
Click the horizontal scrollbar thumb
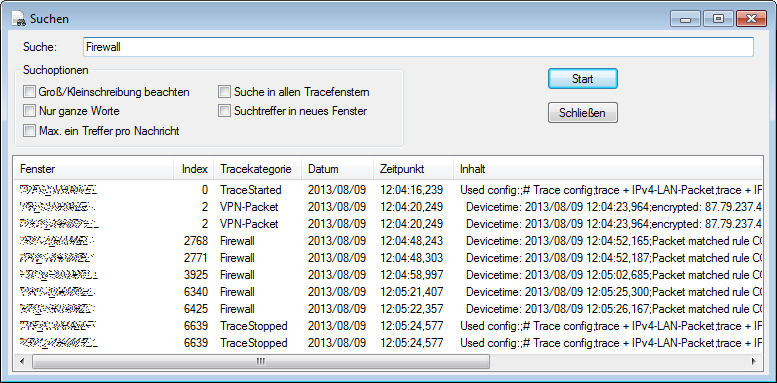pos(261,362)
